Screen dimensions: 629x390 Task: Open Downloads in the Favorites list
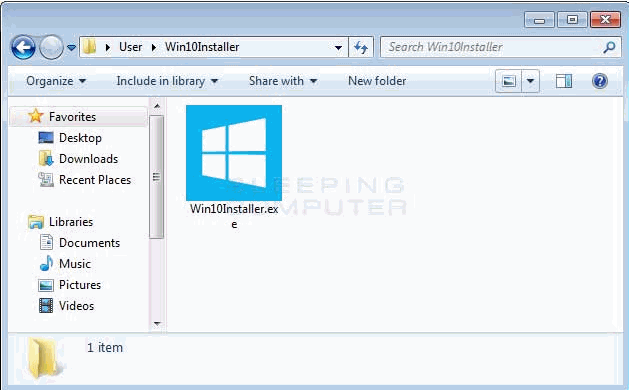point(88,159)
